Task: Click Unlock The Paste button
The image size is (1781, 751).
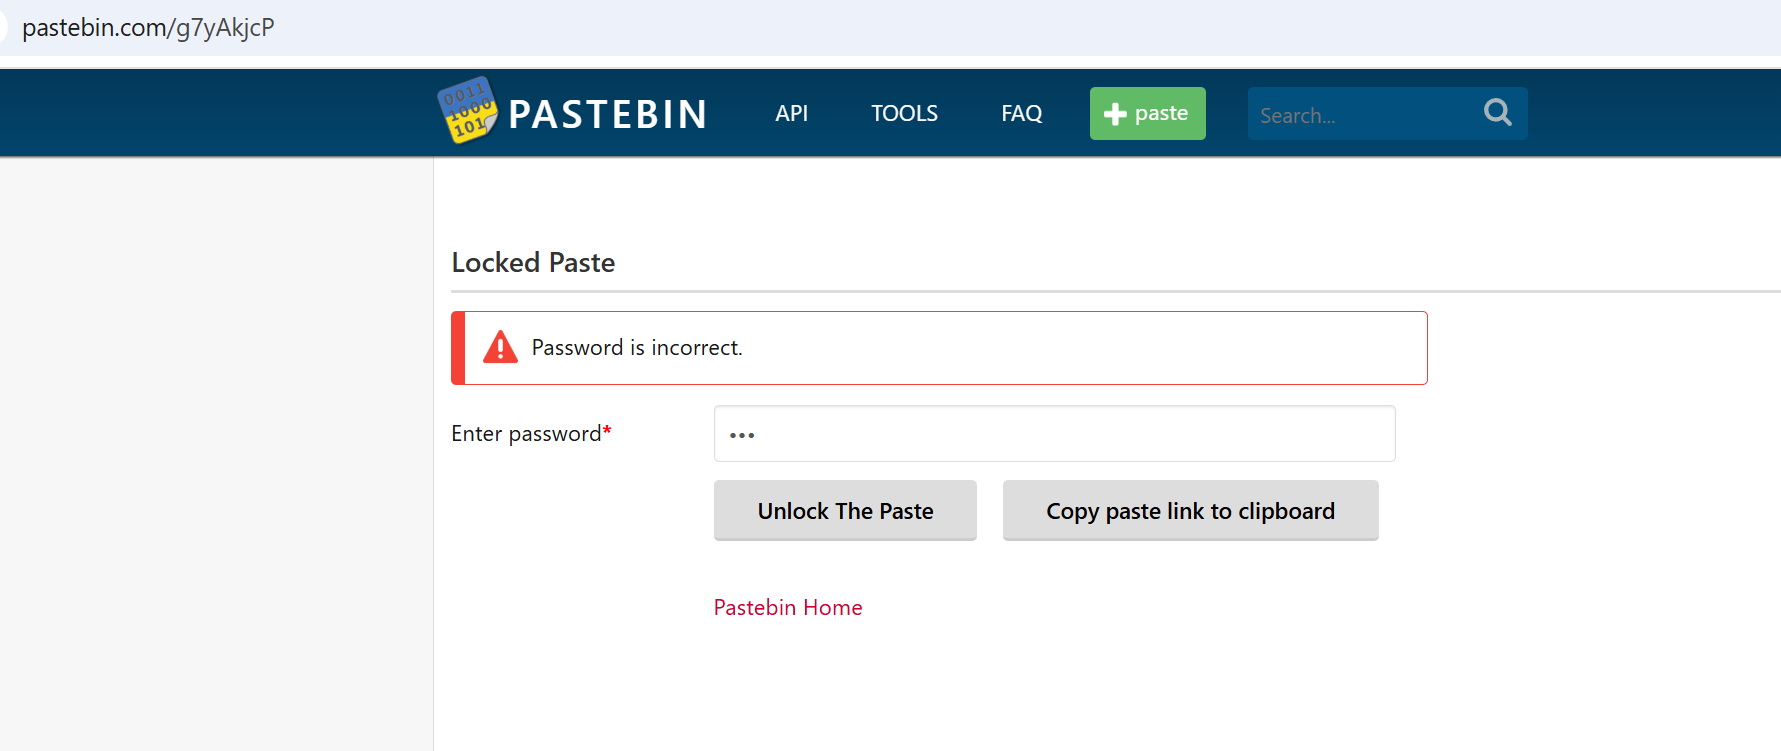Action: click(x=845, y=510)
